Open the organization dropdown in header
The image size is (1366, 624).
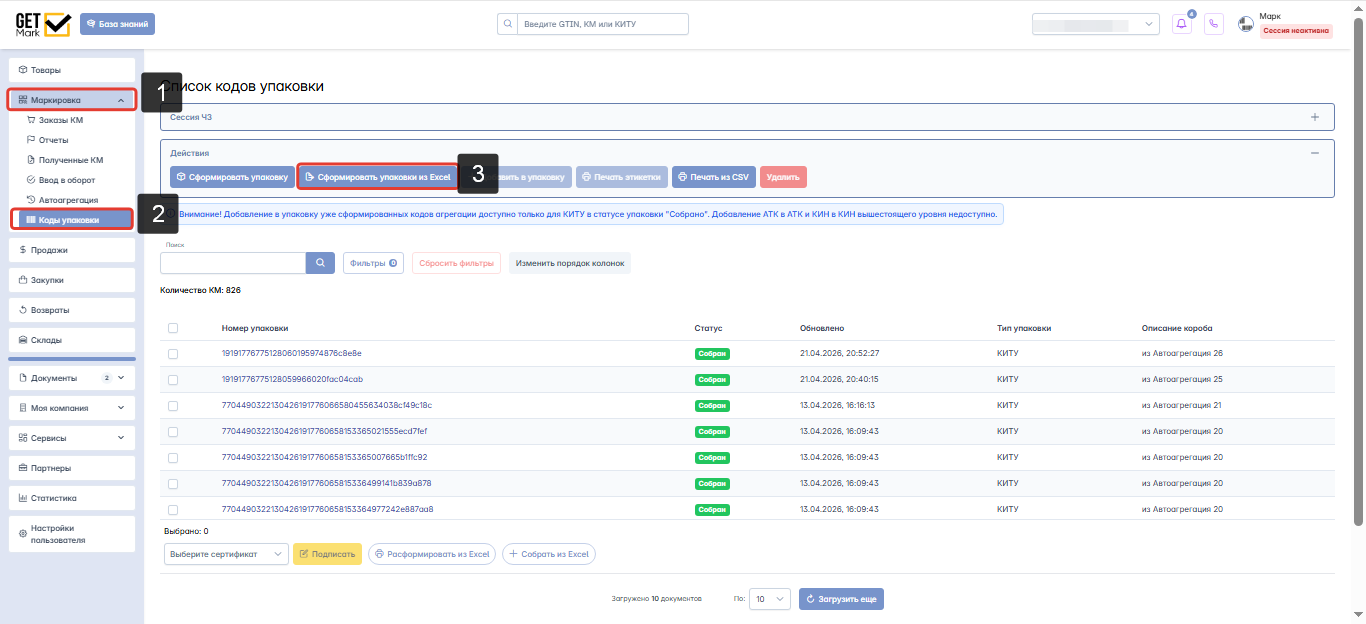coord(1095,24)
